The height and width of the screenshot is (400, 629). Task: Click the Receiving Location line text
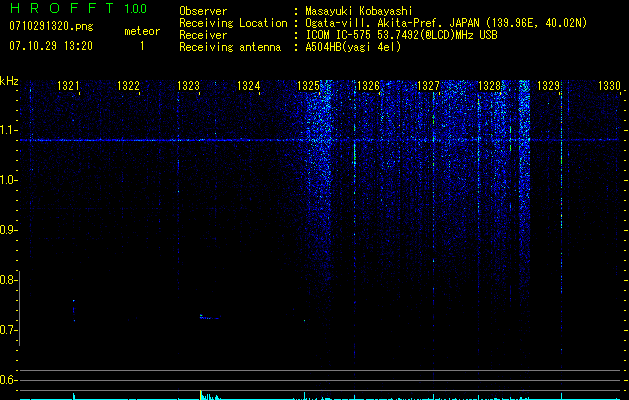[383, 23]
